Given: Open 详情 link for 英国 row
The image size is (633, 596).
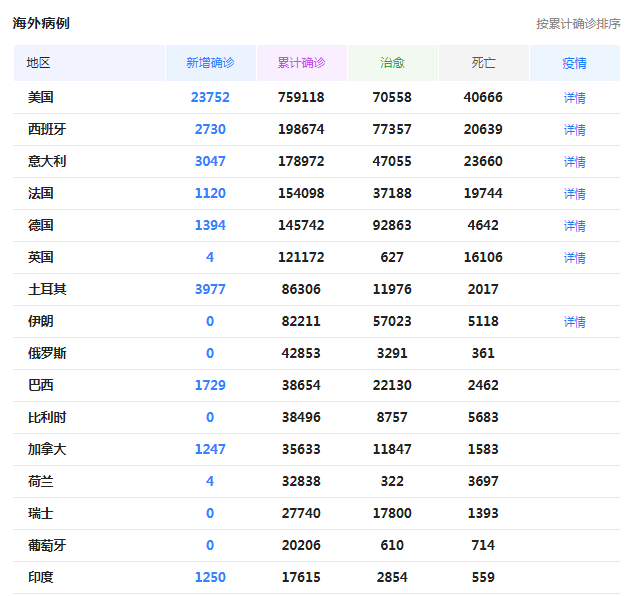Looking at the screenshot, I should [x=574, y=257].
